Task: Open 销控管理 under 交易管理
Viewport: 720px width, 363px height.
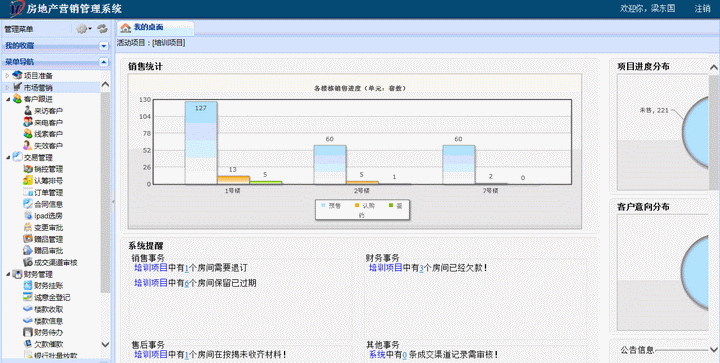Action: [48, 169]
